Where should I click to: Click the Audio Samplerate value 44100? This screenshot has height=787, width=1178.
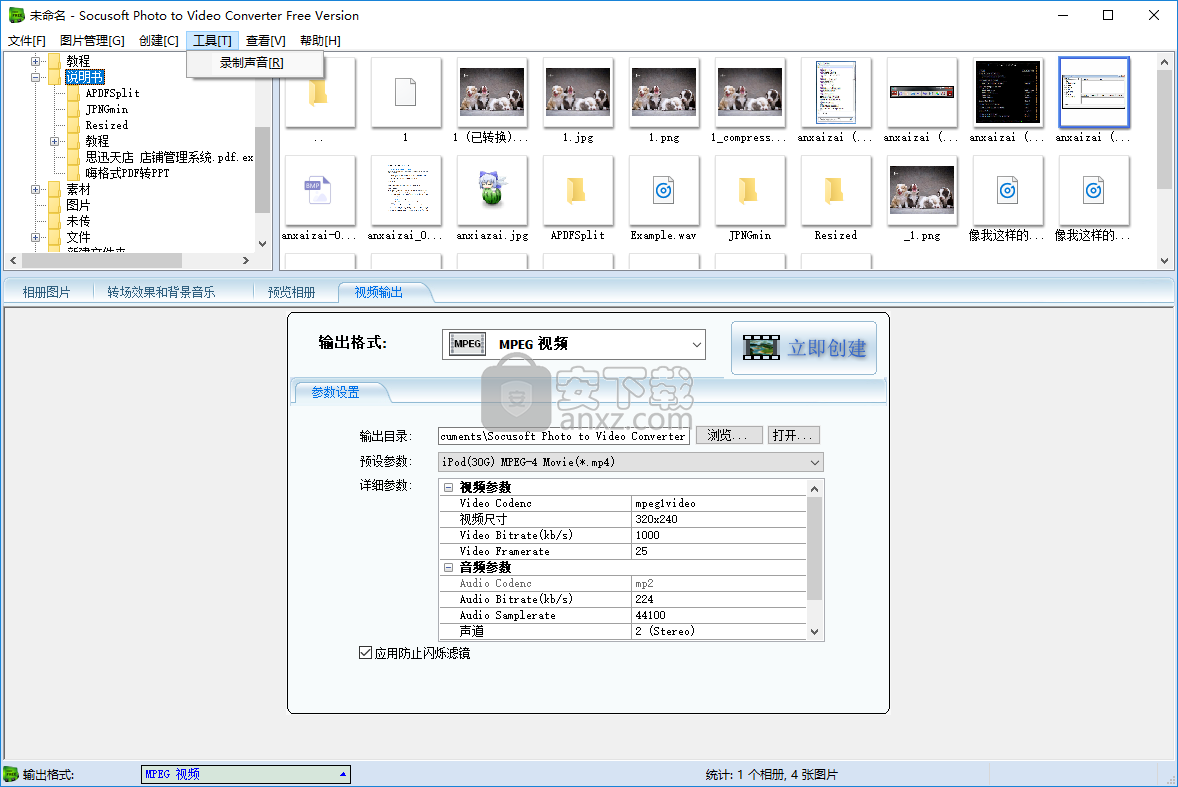(718, 615)
